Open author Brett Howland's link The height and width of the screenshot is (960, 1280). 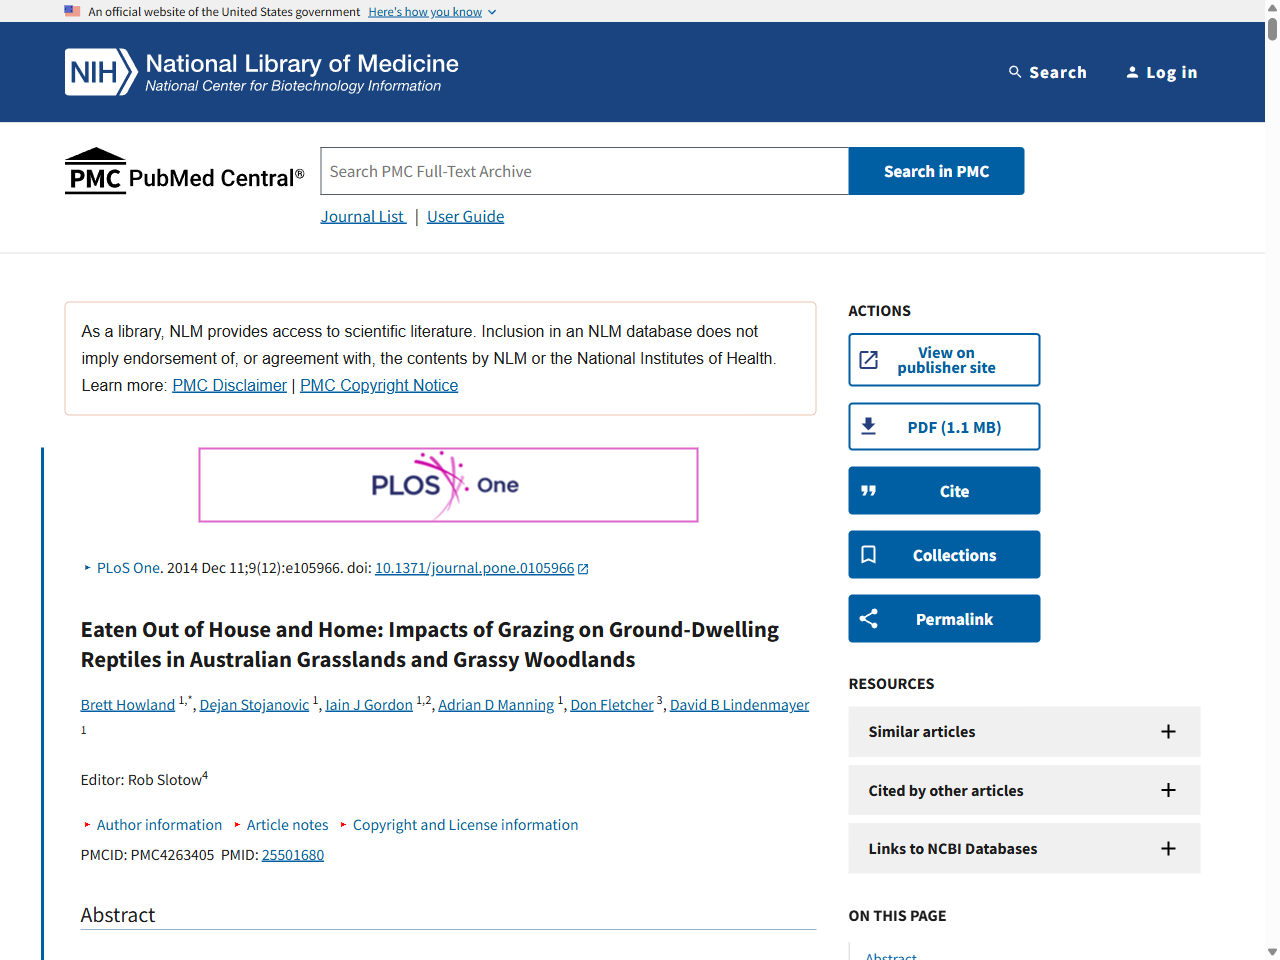click(x=128, y=705)
